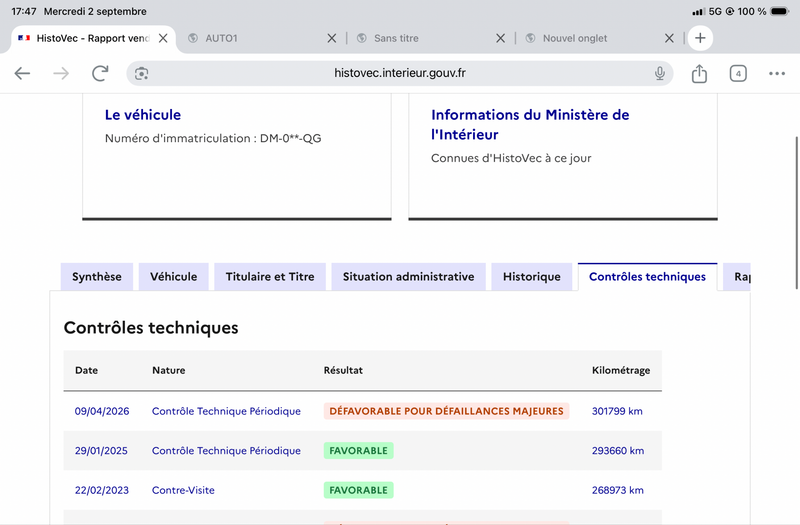Show the open tabs counter icon

click(738, 73)
